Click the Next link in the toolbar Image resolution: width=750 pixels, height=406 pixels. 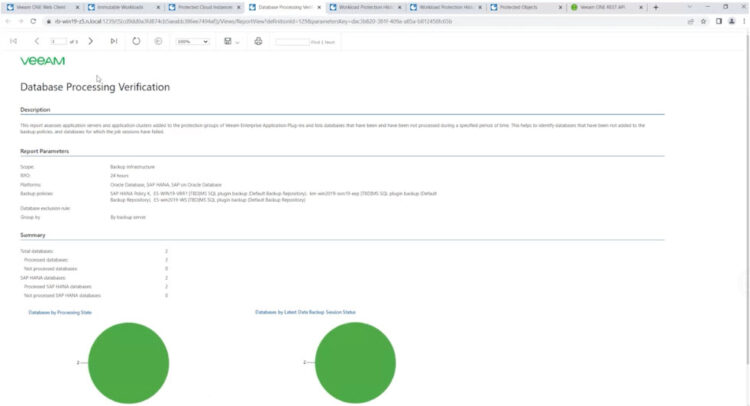click(330, 42)
